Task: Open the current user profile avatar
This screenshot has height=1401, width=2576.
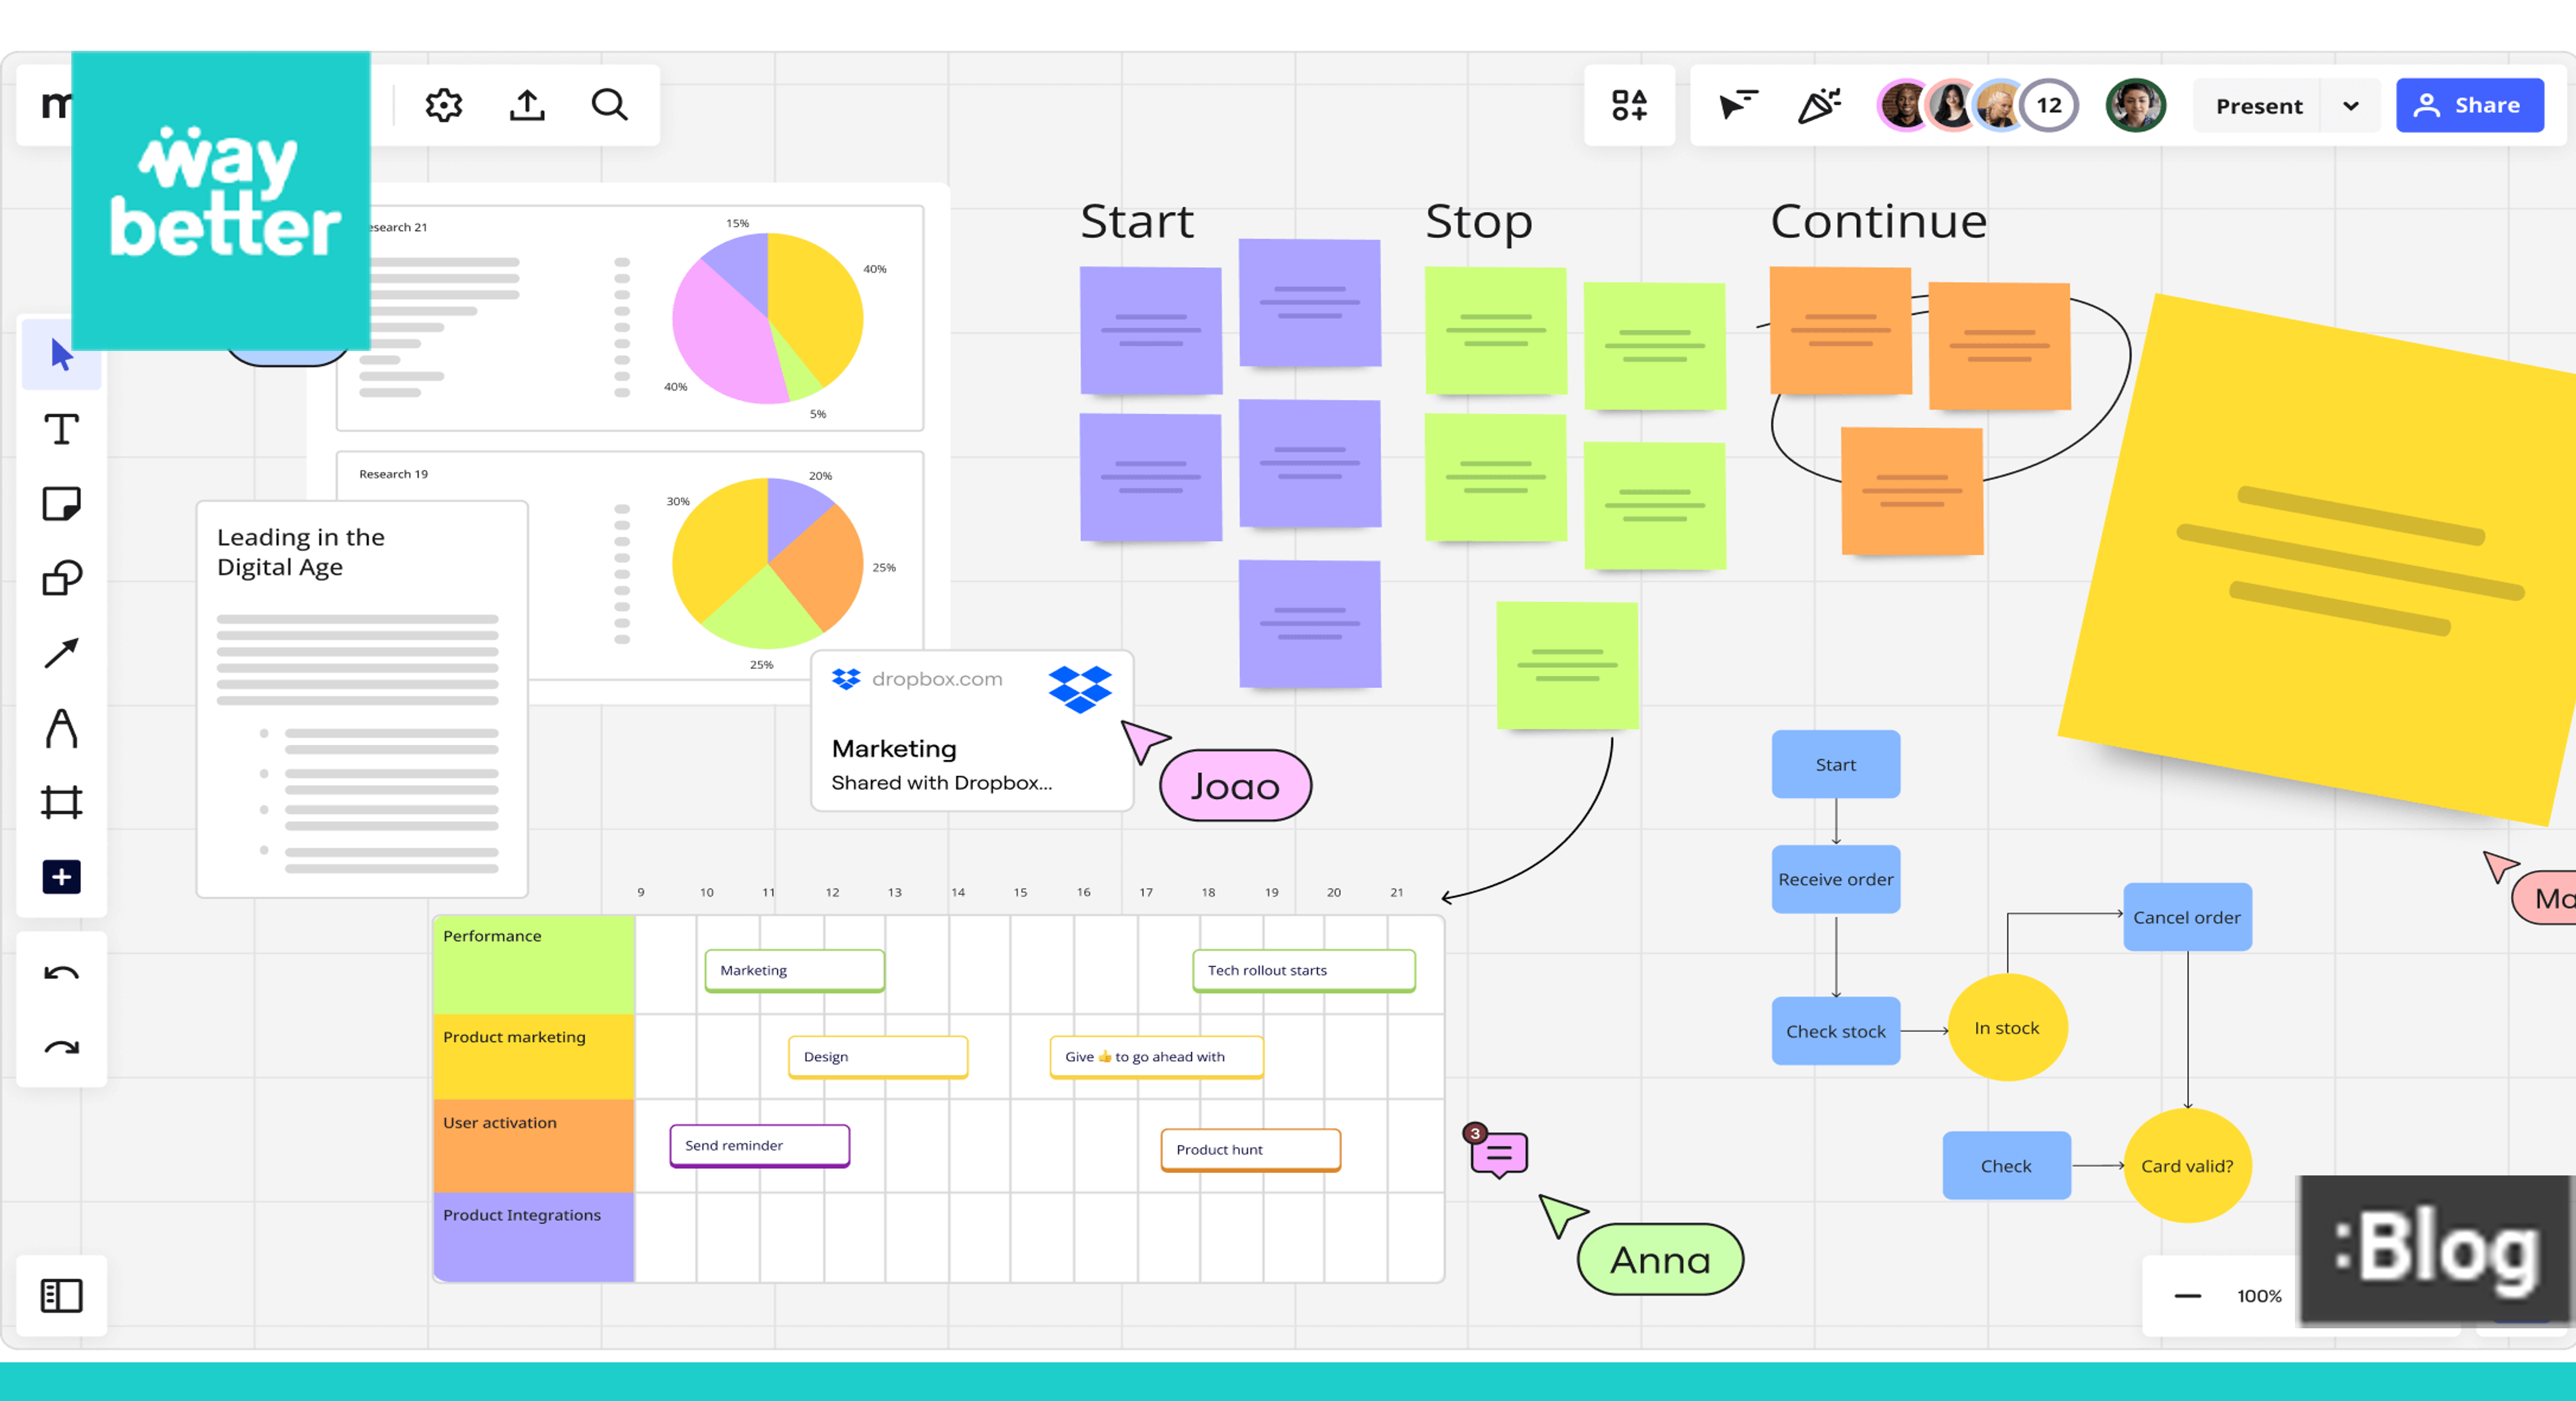Action: tap(2135, 105)
